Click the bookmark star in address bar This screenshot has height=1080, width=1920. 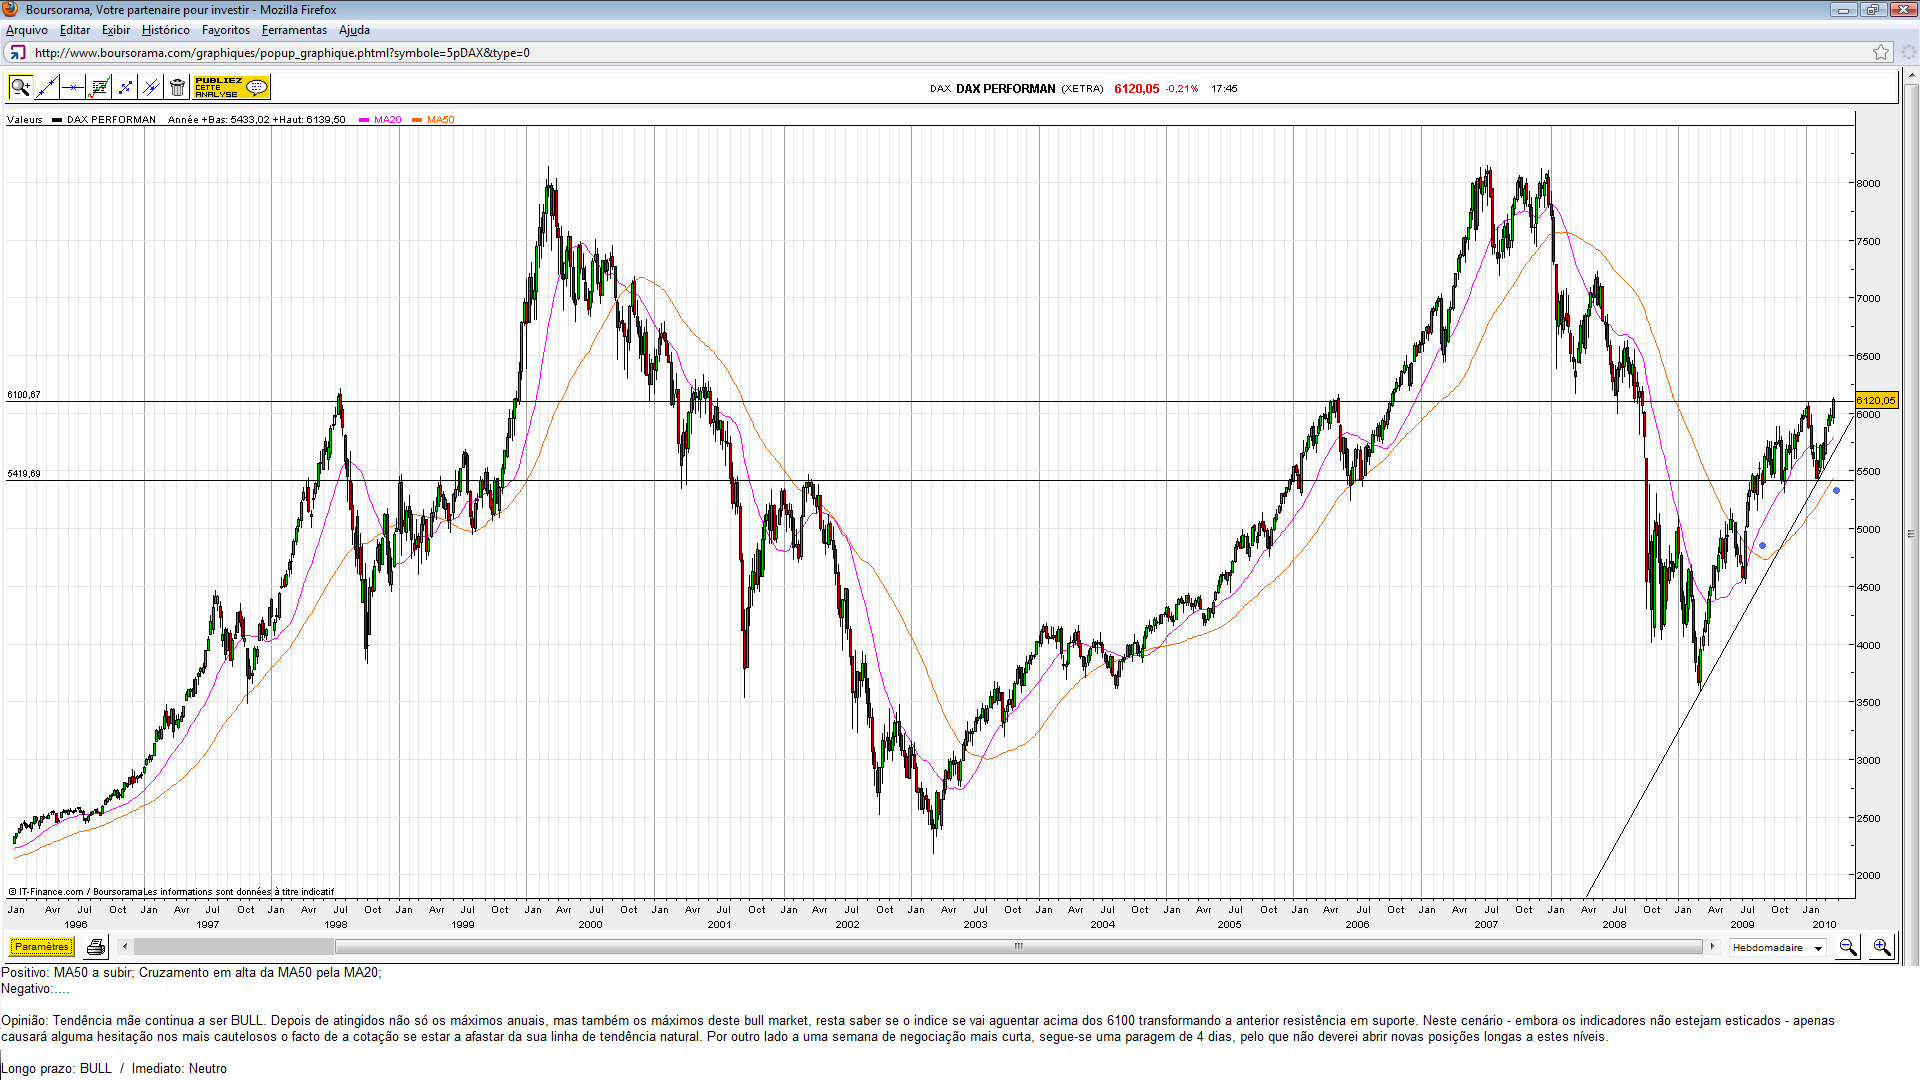coord(1880,53)
